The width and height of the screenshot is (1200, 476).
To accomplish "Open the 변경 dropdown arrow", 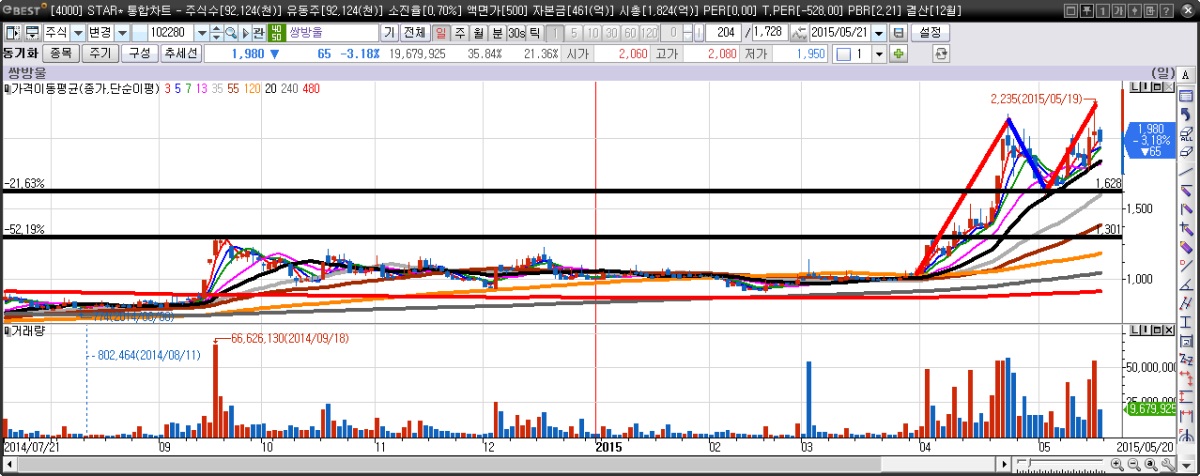I will coord(124,33).
